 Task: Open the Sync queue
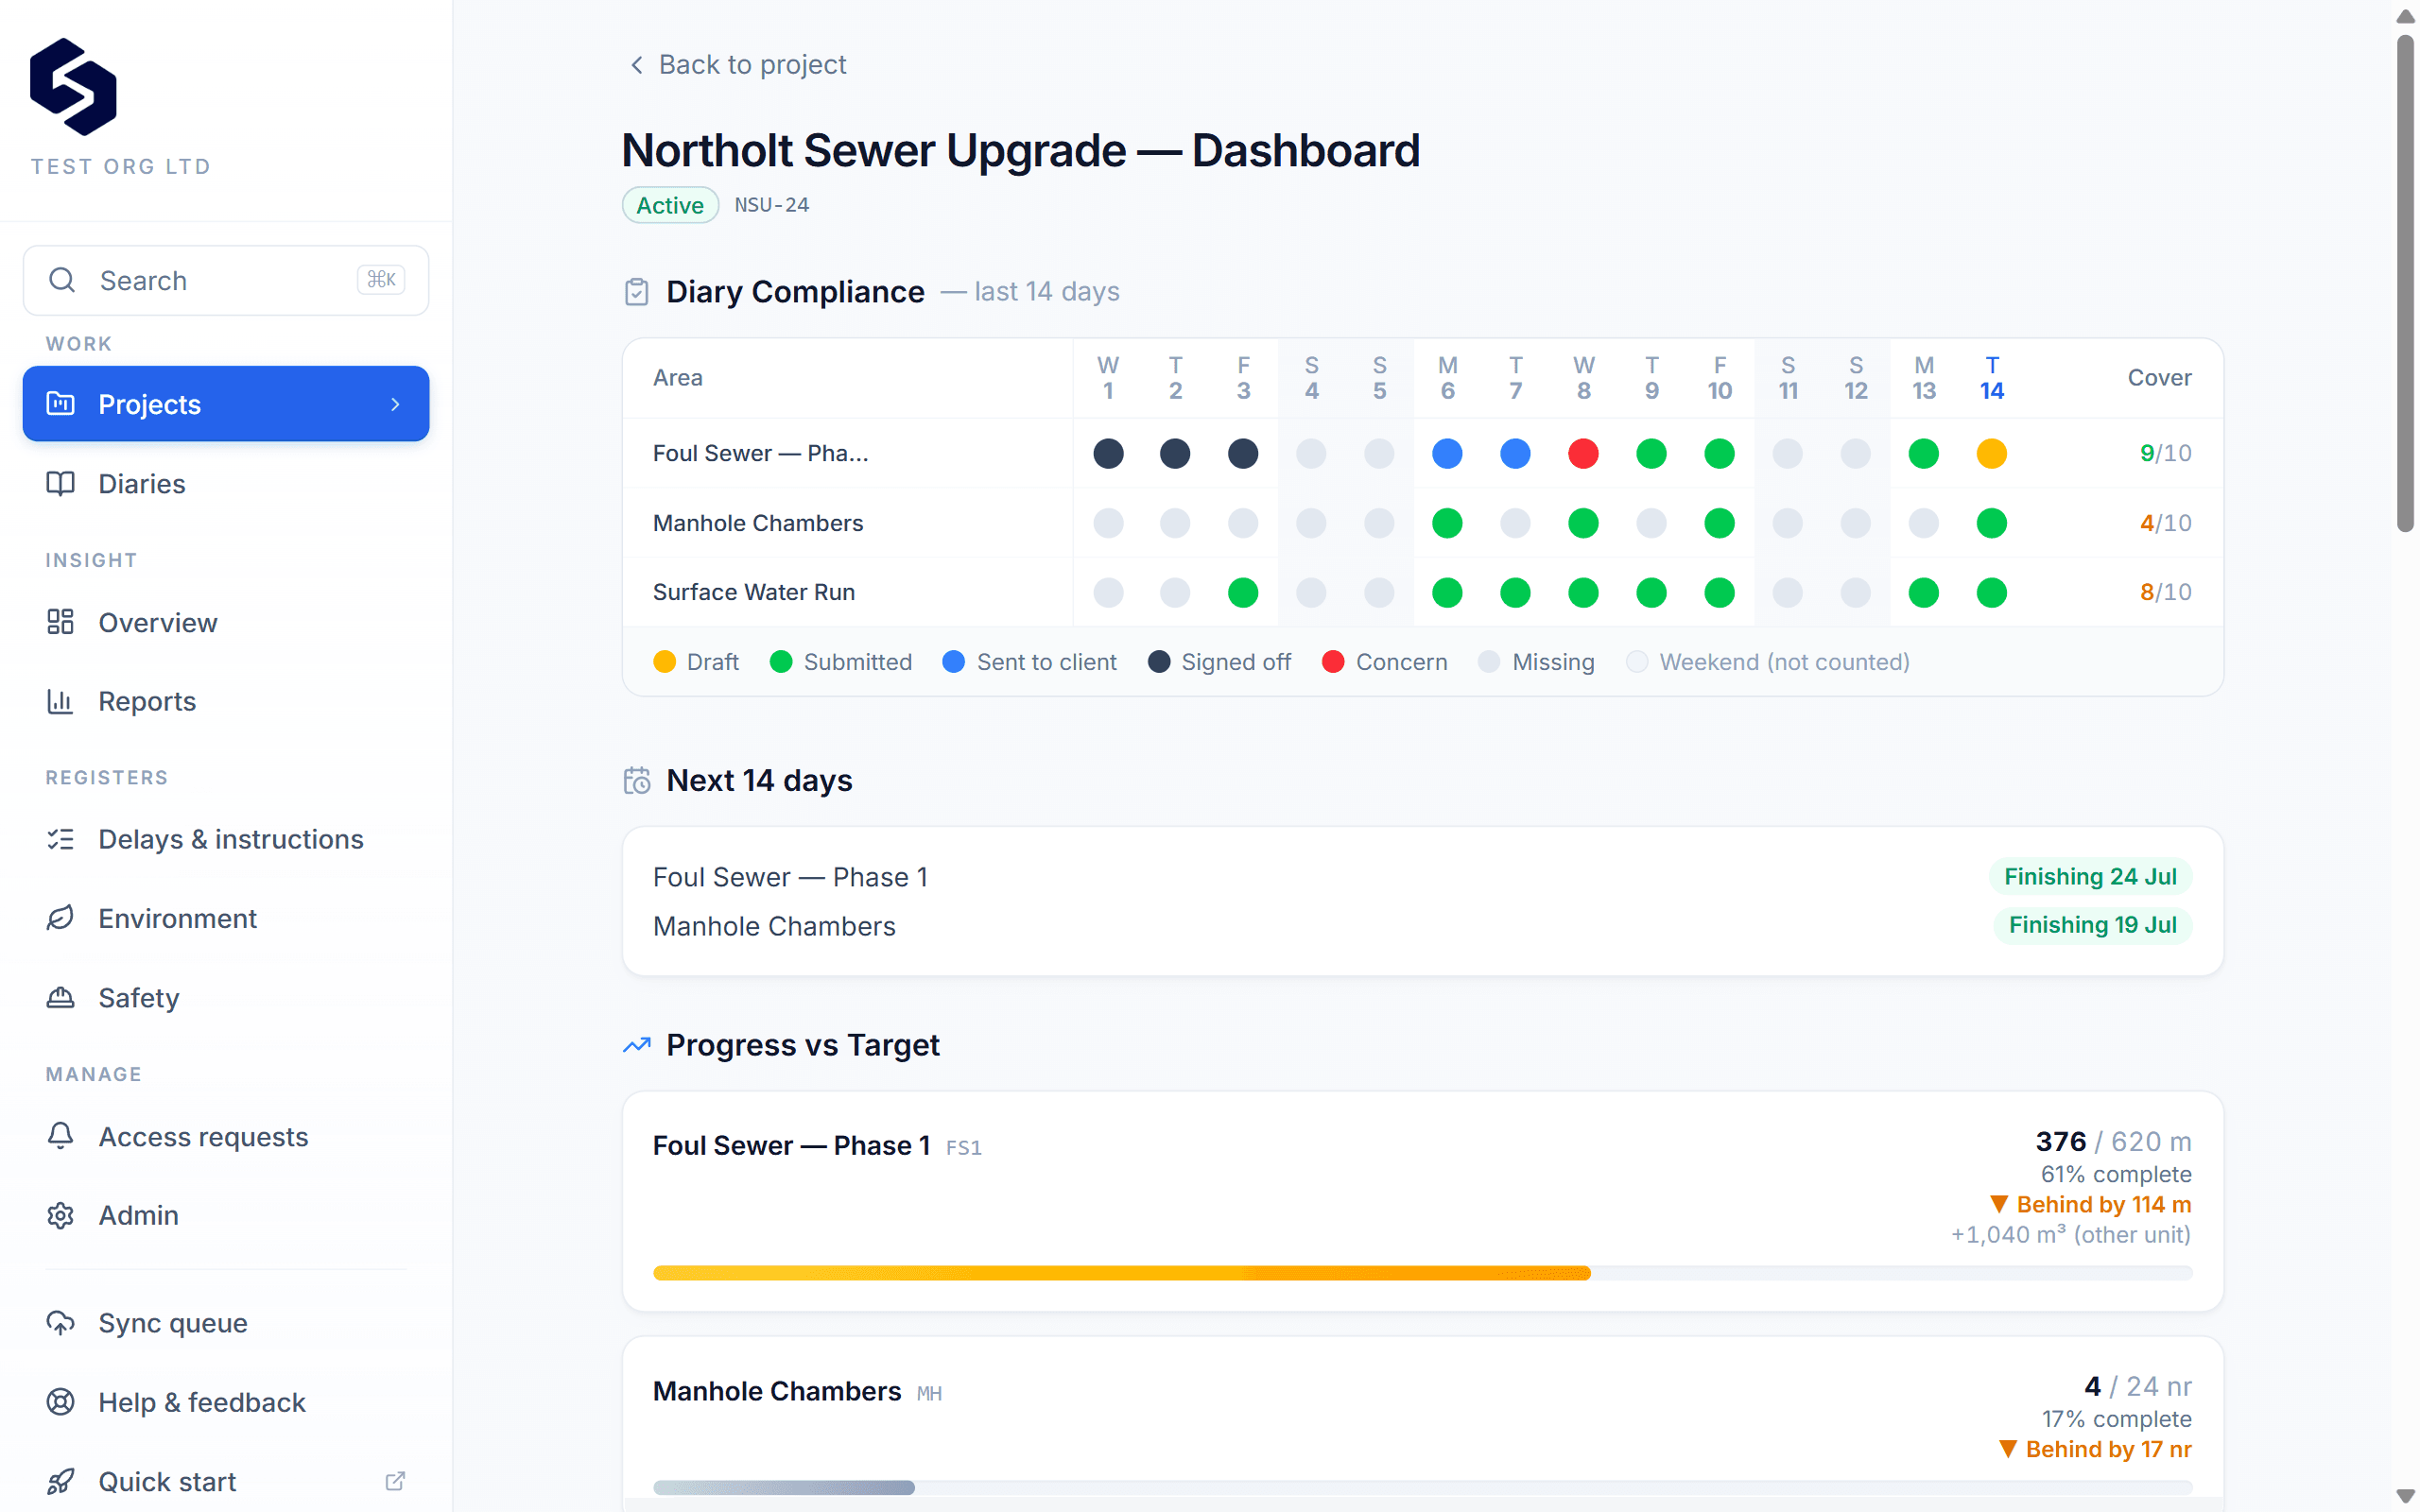coord(226,1323)
